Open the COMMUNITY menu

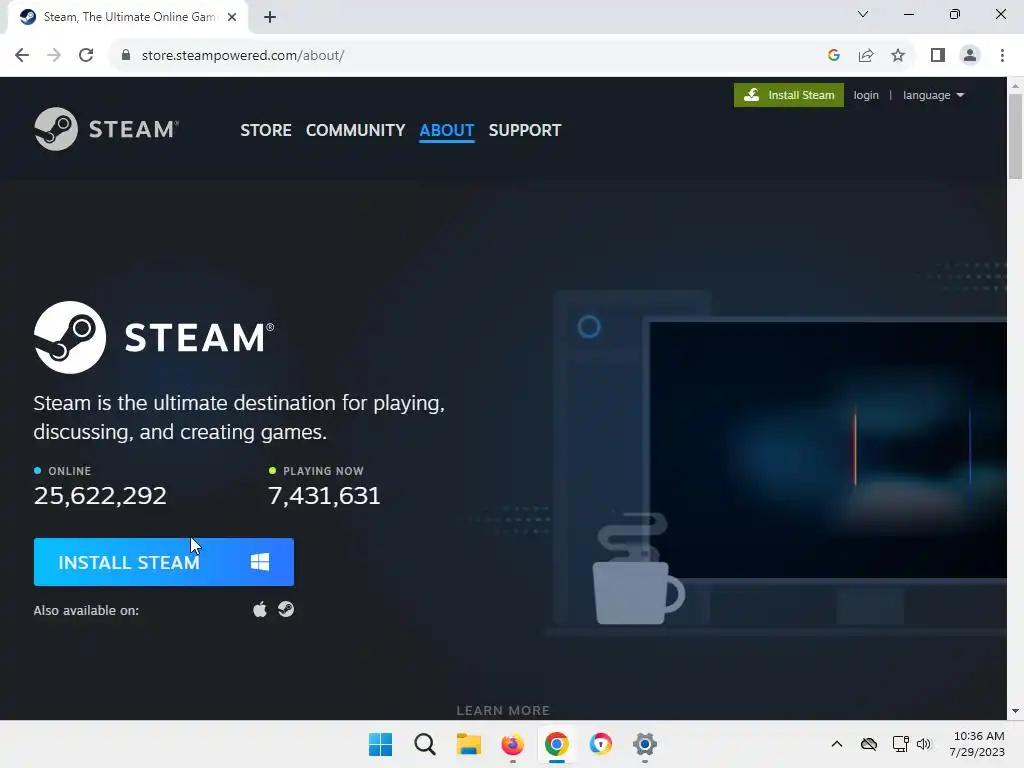(x=355, y=130)
